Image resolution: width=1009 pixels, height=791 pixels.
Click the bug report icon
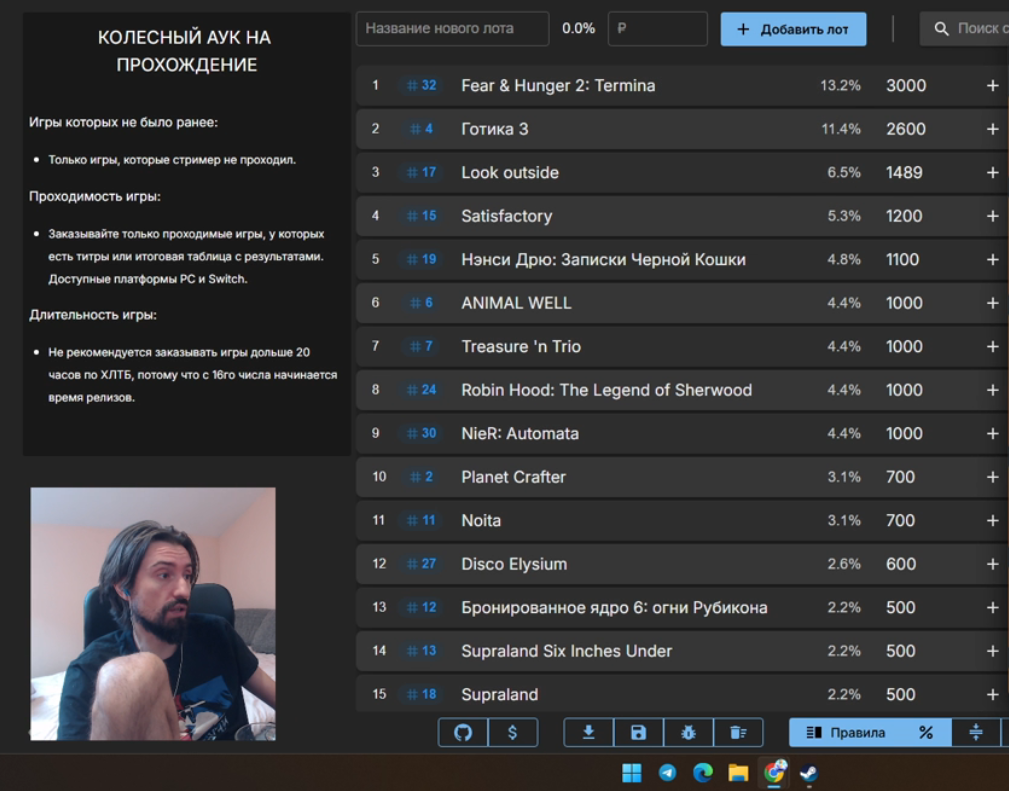(x=688, y=732)
